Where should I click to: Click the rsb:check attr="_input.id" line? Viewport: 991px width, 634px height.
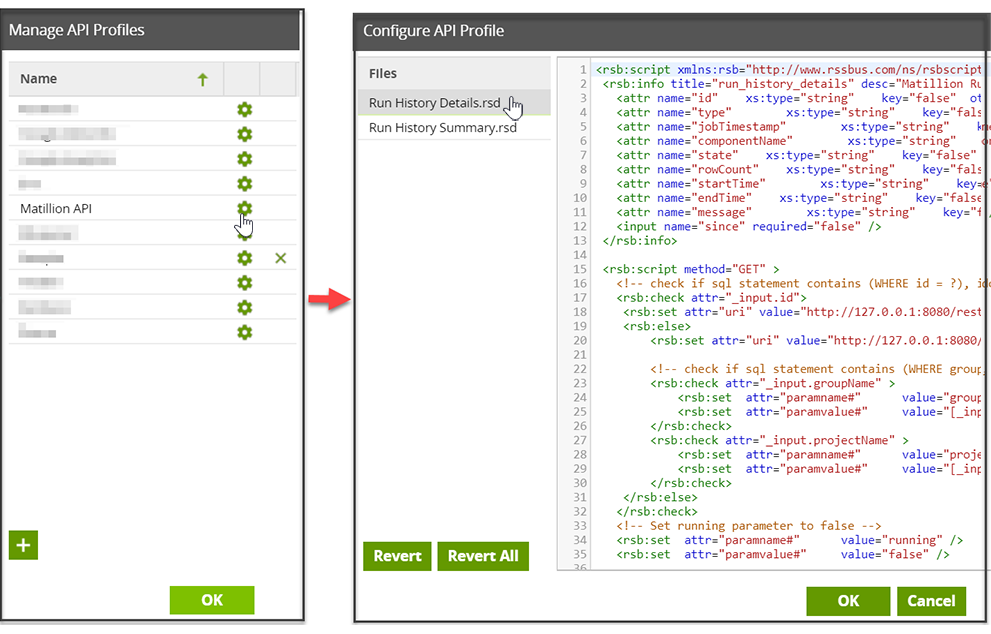pyautogui.click(x=711, y=298)
